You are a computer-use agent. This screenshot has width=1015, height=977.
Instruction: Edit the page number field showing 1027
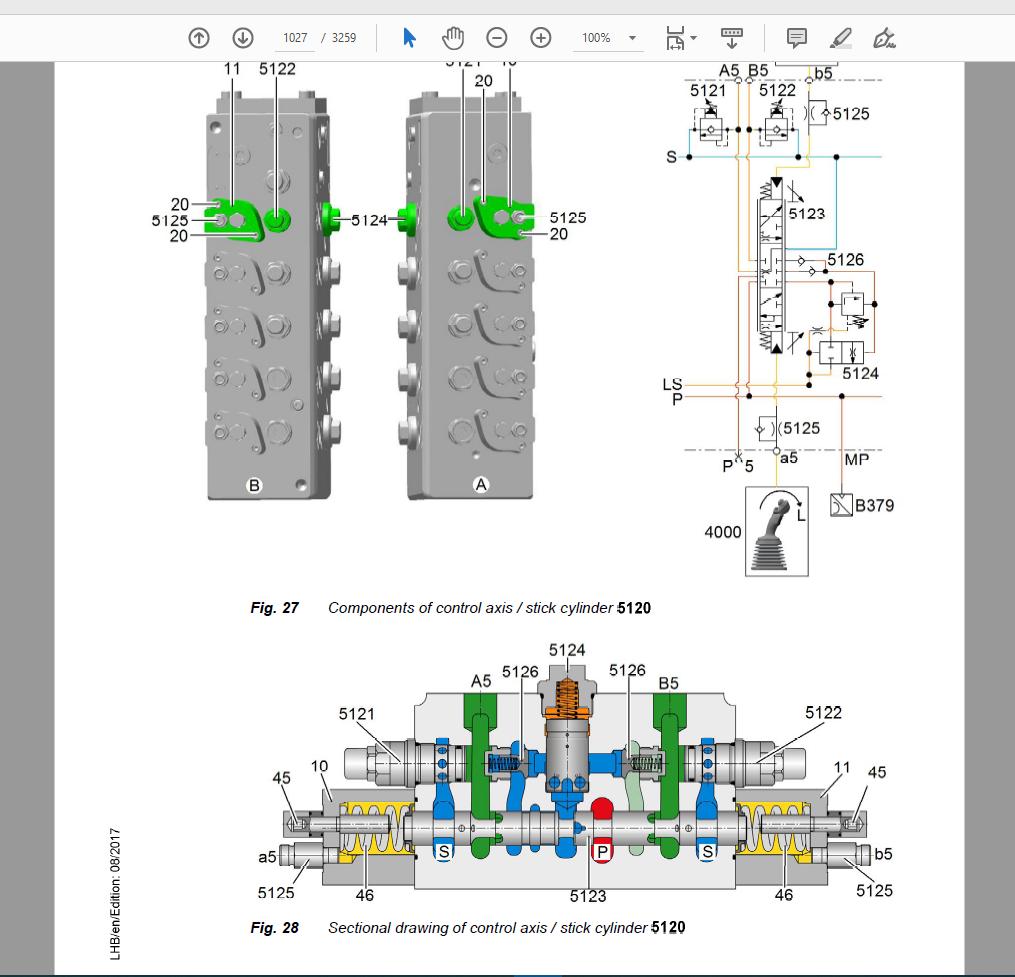click(x=295, y=38)
